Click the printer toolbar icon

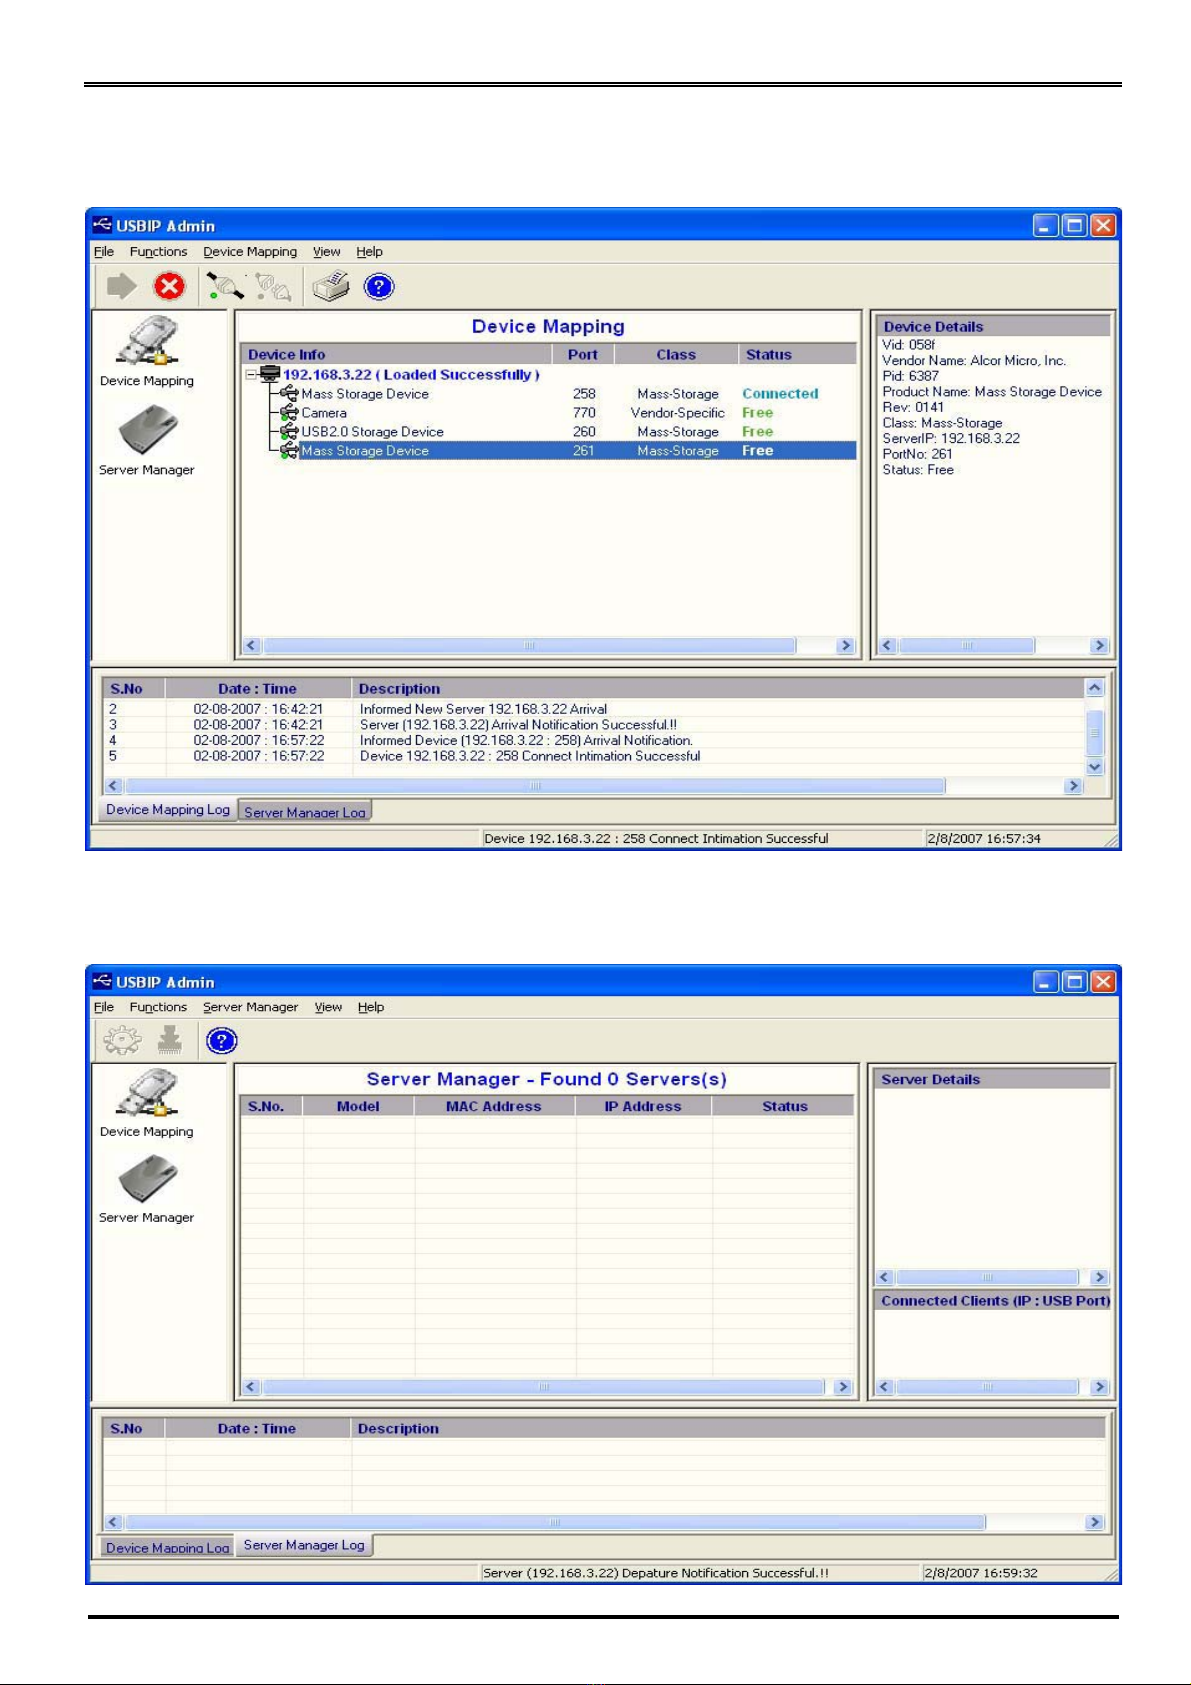pos(331,287)
